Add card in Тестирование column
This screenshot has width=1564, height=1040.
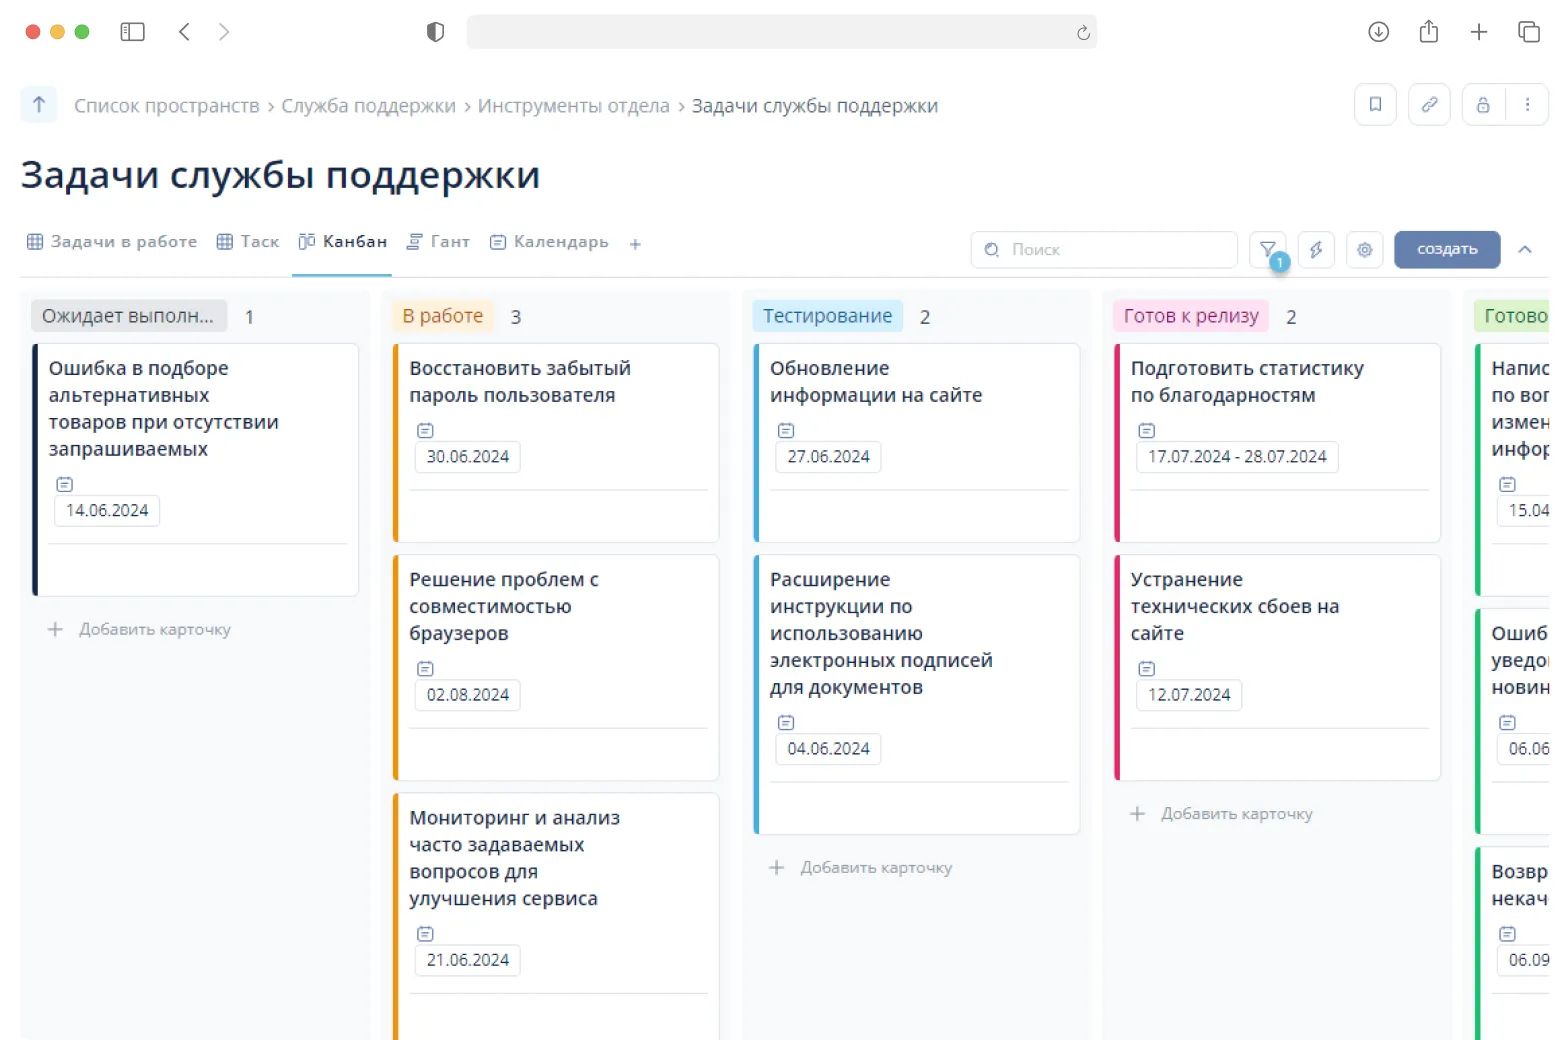click(861, 867)
